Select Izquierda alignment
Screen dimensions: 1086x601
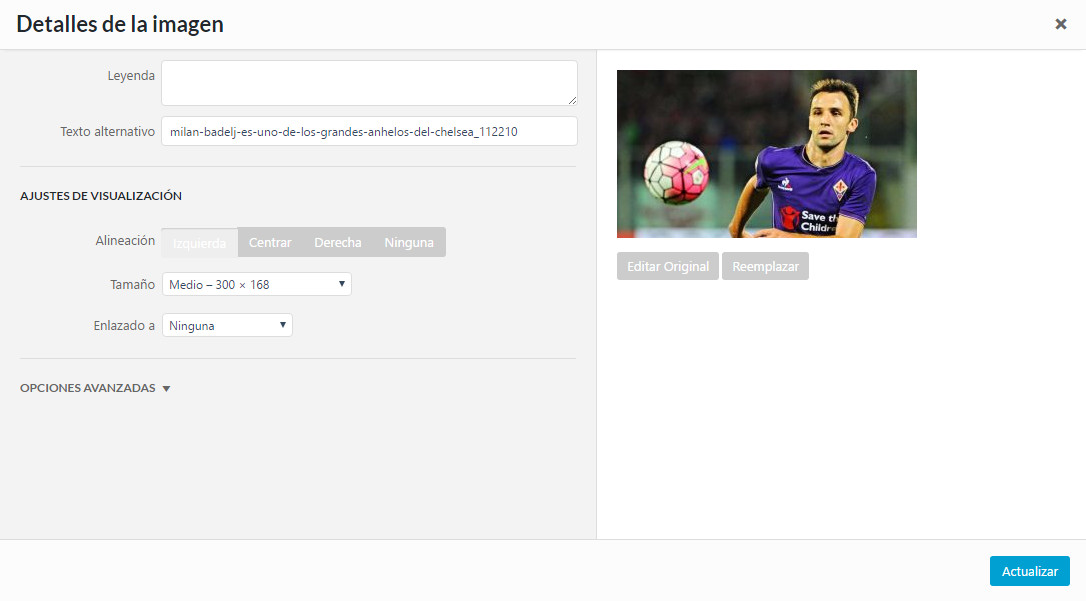[199, 242]
